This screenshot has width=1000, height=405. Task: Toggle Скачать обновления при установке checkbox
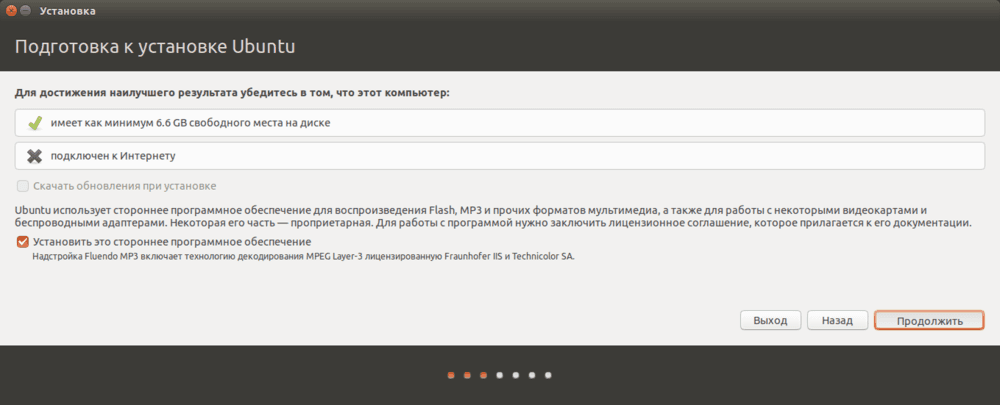tap(23, 186)
